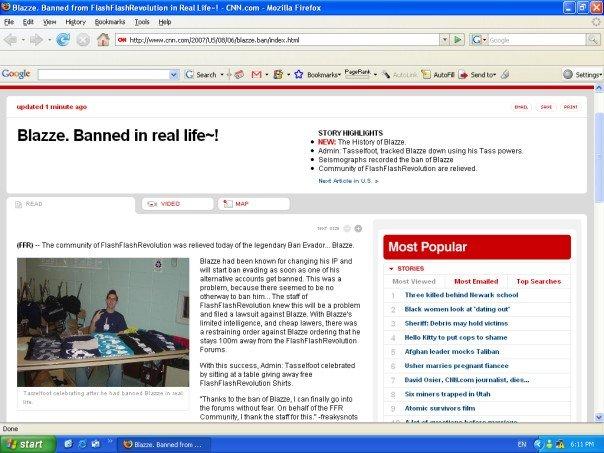The width and height of the screenshot is (604, 453).
Task: Click the decrease text size icon
Action: (x=347, y=228)
